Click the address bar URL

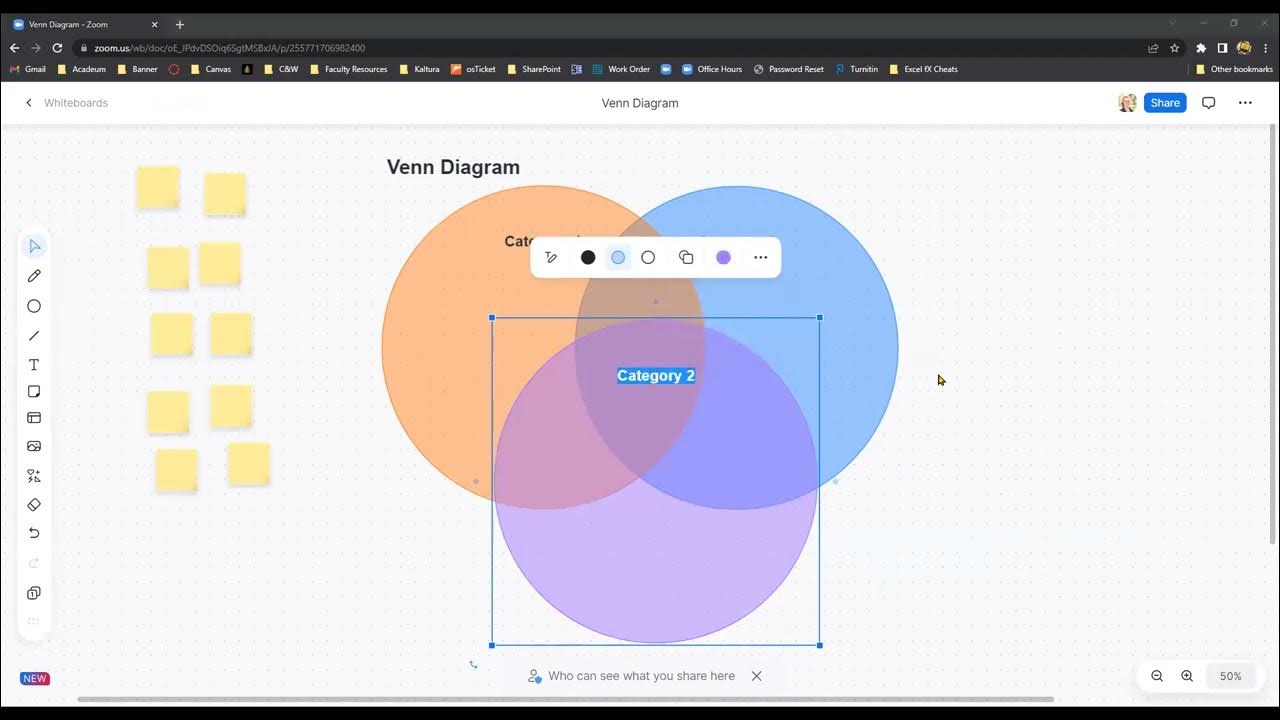230,48
